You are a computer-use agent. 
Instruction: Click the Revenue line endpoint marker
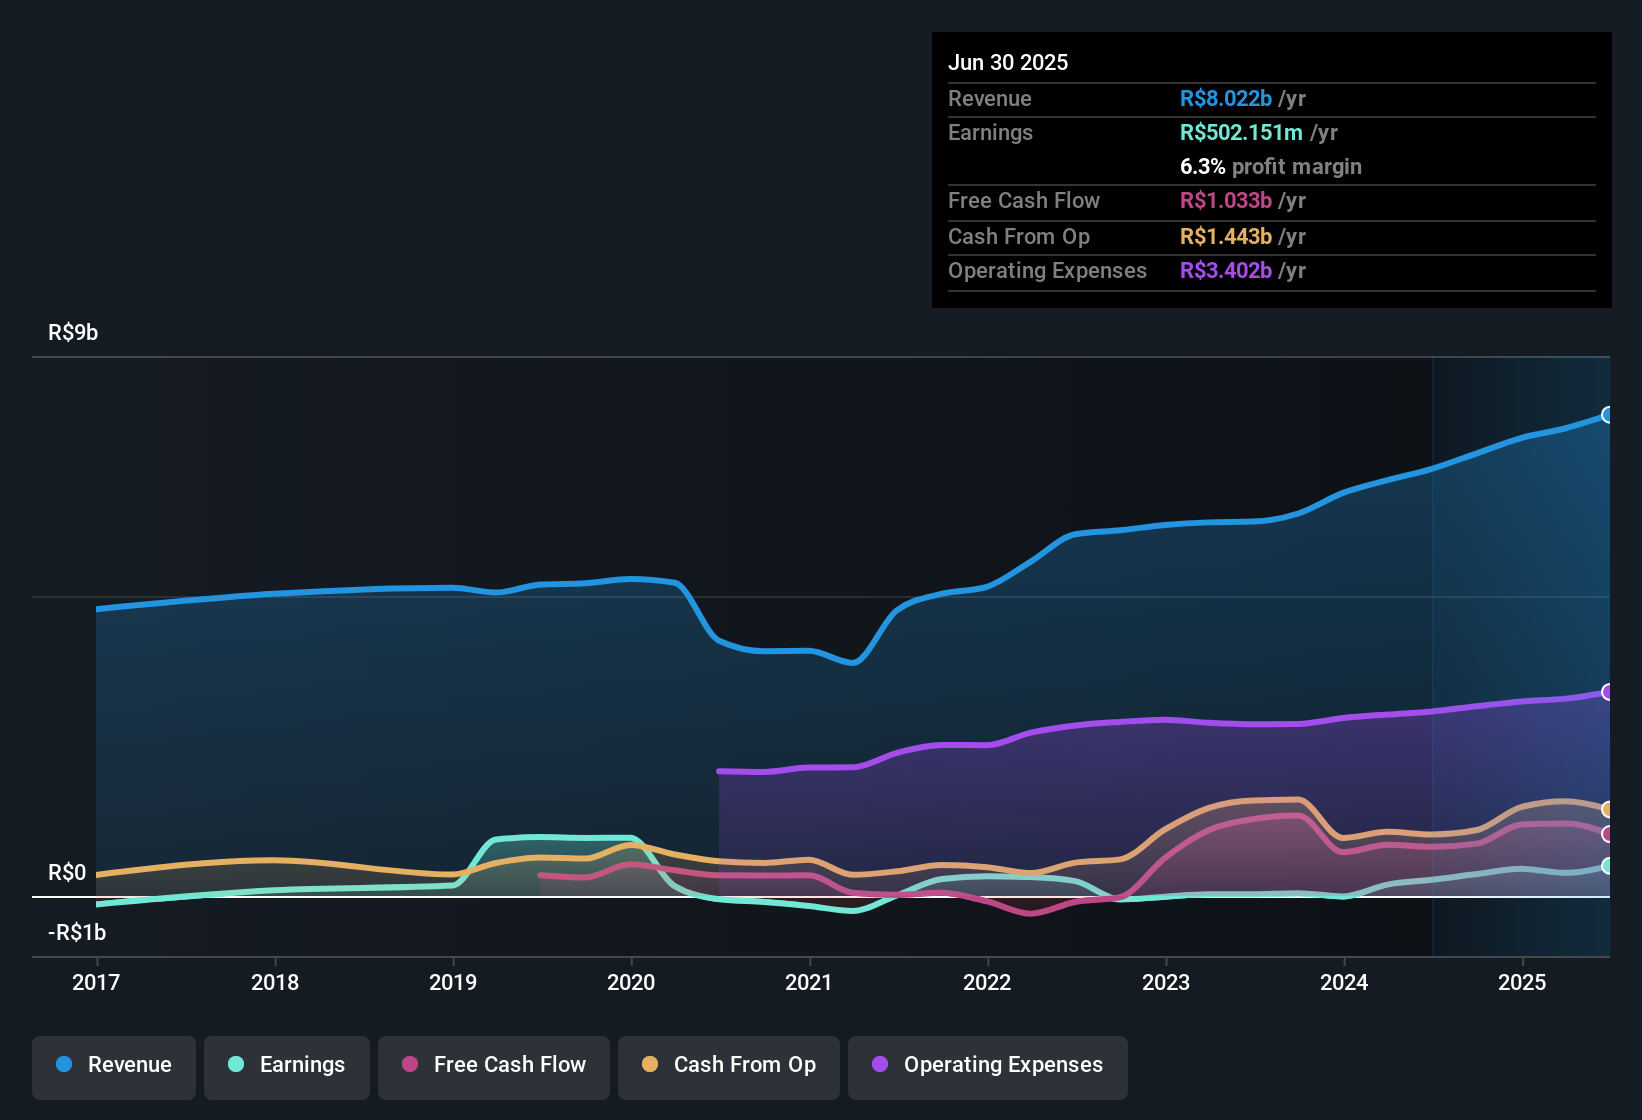tap(1607, 413)
